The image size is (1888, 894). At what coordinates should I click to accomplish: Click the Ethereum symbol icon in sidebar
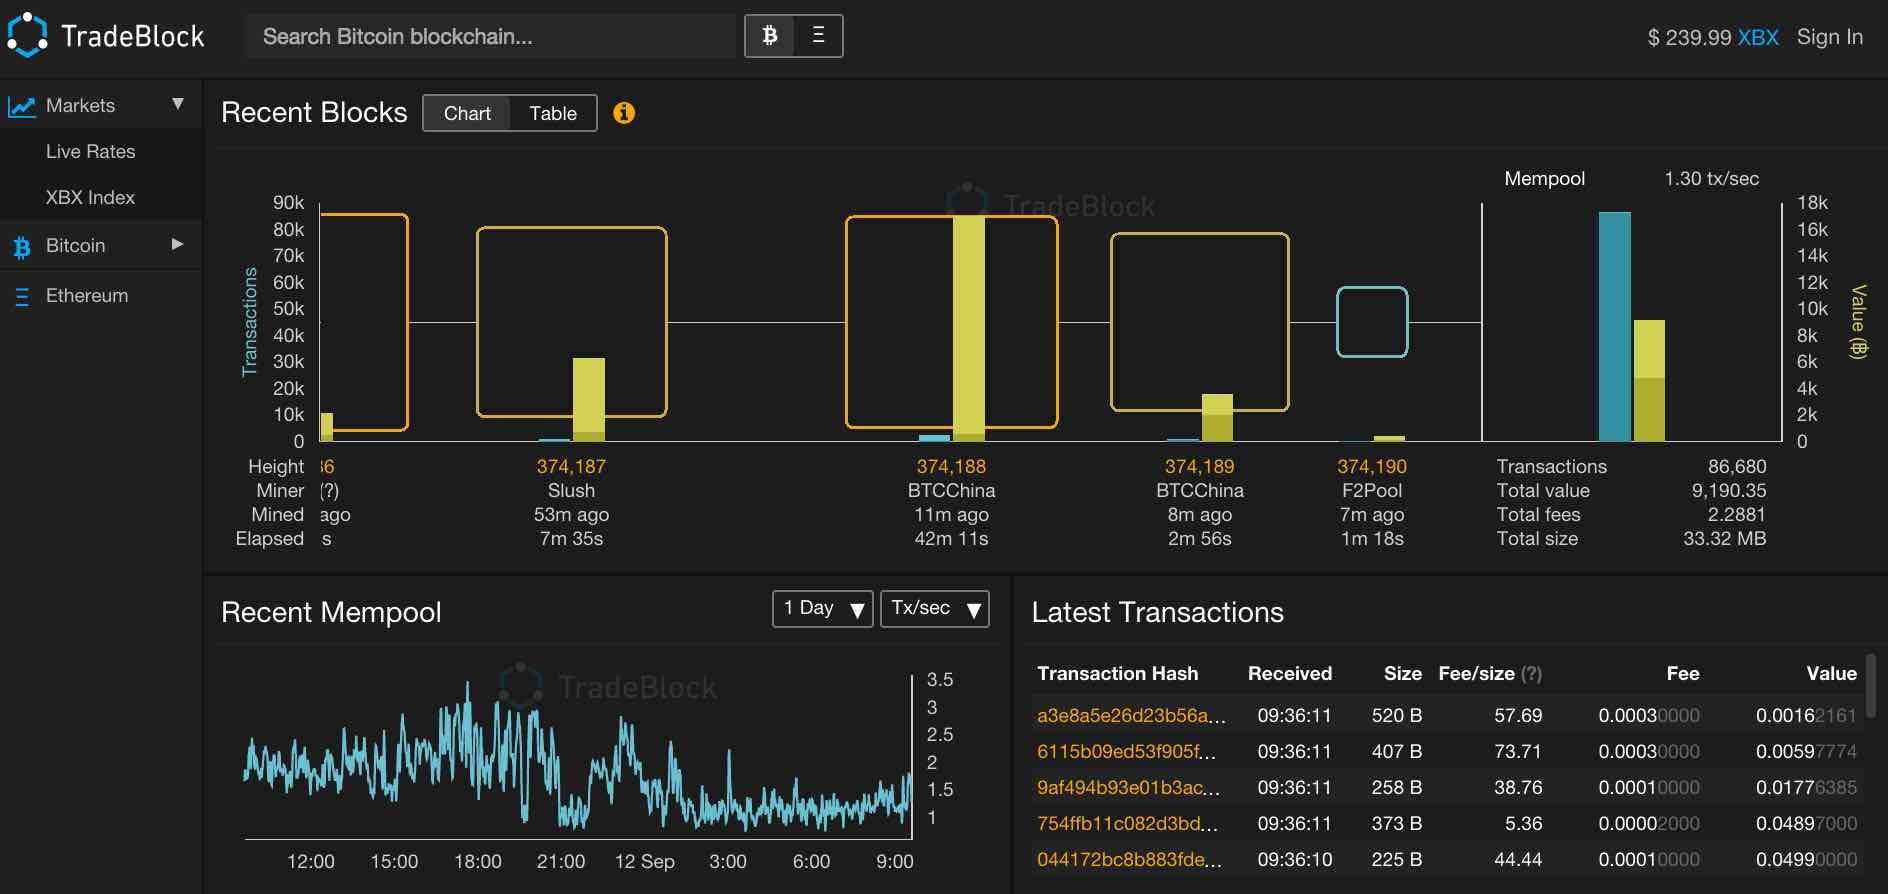[x=22, y=296]
